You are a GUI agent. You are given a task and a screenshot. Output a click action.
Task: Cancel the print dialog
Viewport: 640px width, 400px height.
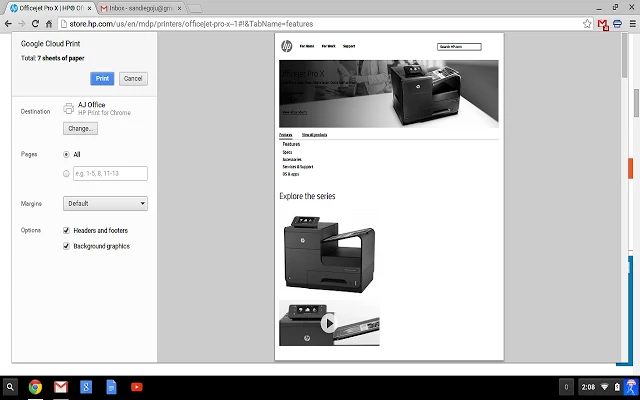(133, 79)
